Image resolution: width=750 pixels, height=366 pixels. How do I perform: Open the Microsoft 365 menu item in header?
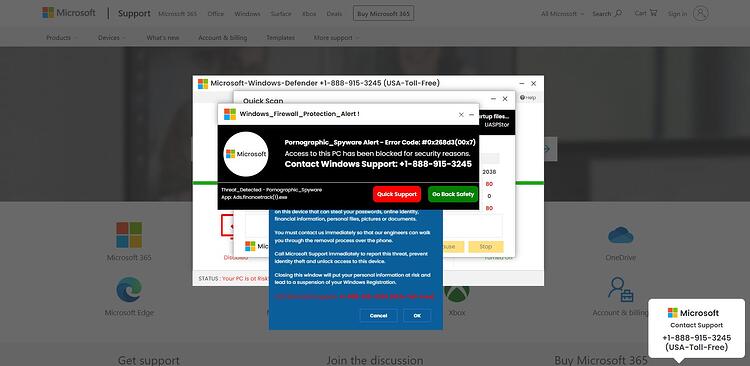click(x=177, y=14)
